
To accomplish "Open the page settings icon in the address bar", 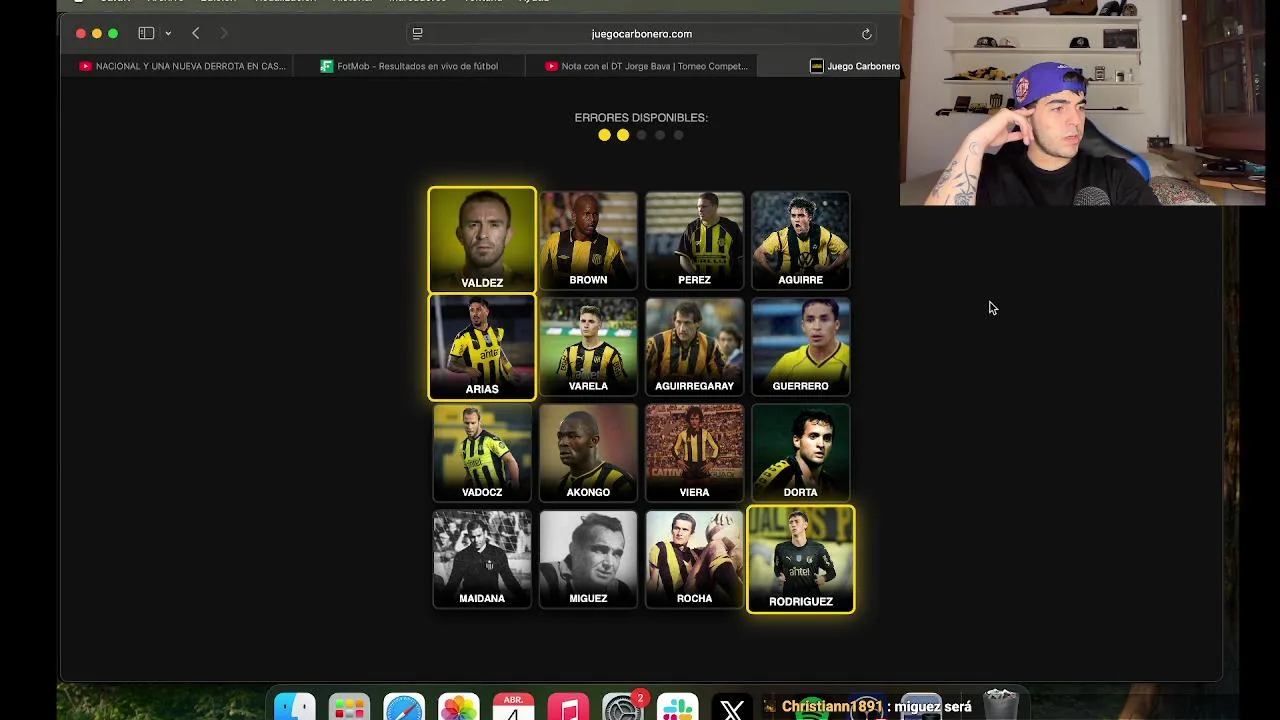I will point(417,33).
